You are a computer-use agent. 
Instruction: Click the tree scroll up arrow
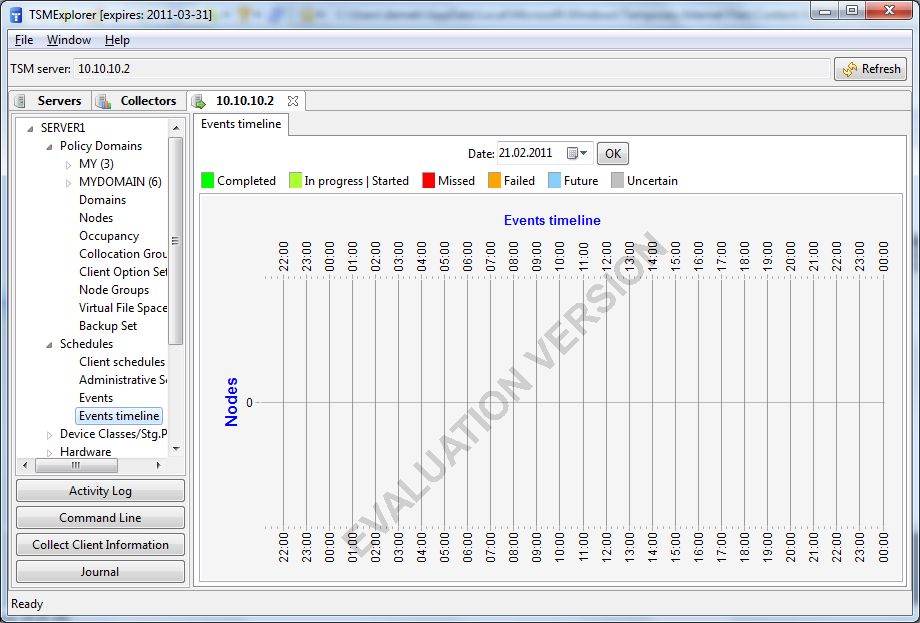pyautogui.click(x=176, y=127)
